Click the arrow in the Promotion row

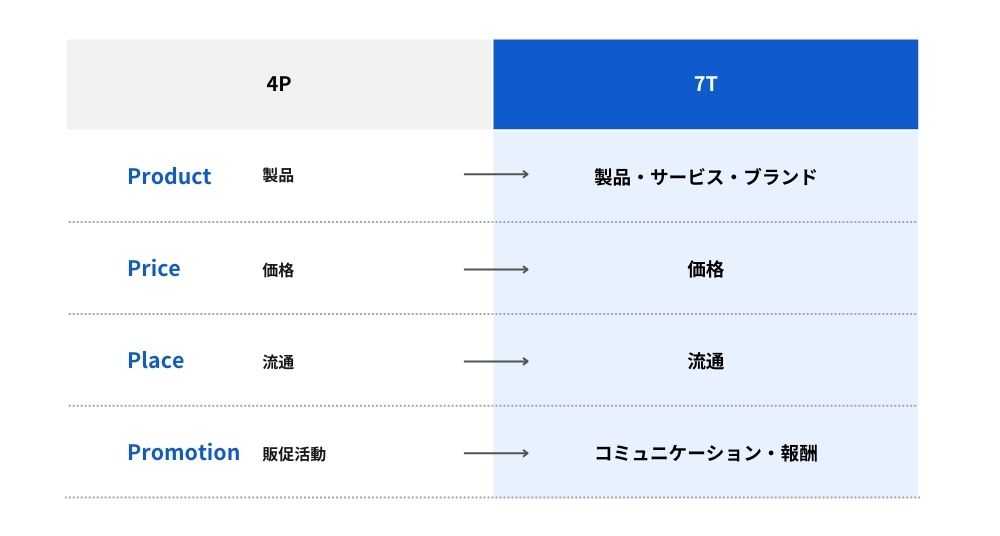click(x=496, y=453)
